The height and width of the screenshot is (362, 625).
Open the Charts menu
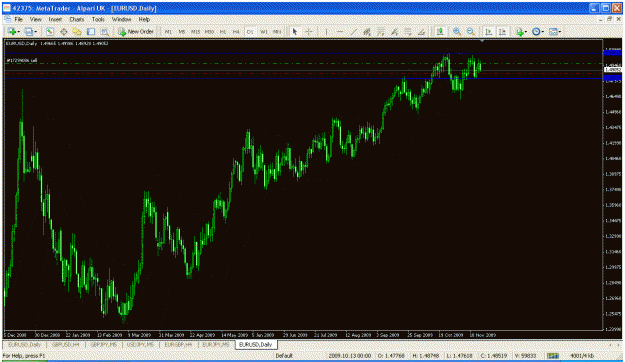pos(77,19)
